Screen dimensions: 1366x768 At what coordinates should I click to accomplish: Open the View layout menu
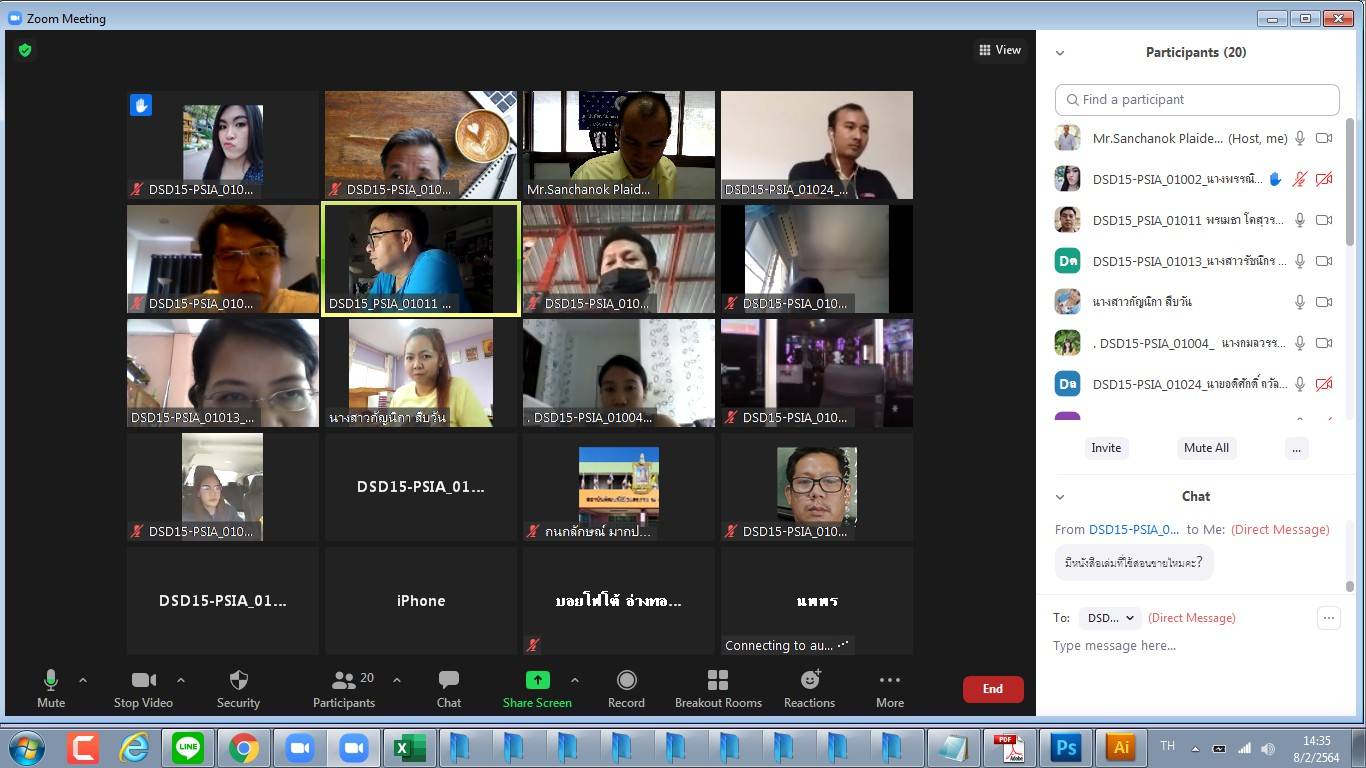coord(1000,50)
